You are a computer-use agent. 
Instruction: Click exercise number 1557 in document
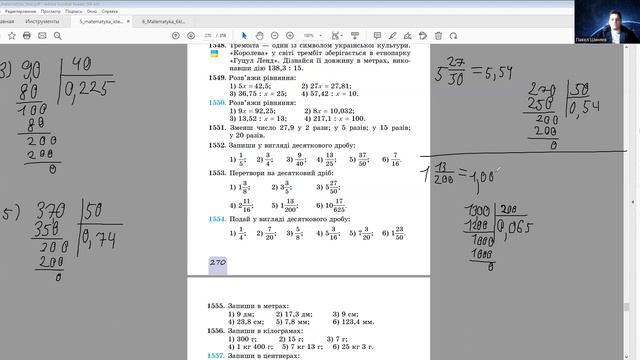216,356
